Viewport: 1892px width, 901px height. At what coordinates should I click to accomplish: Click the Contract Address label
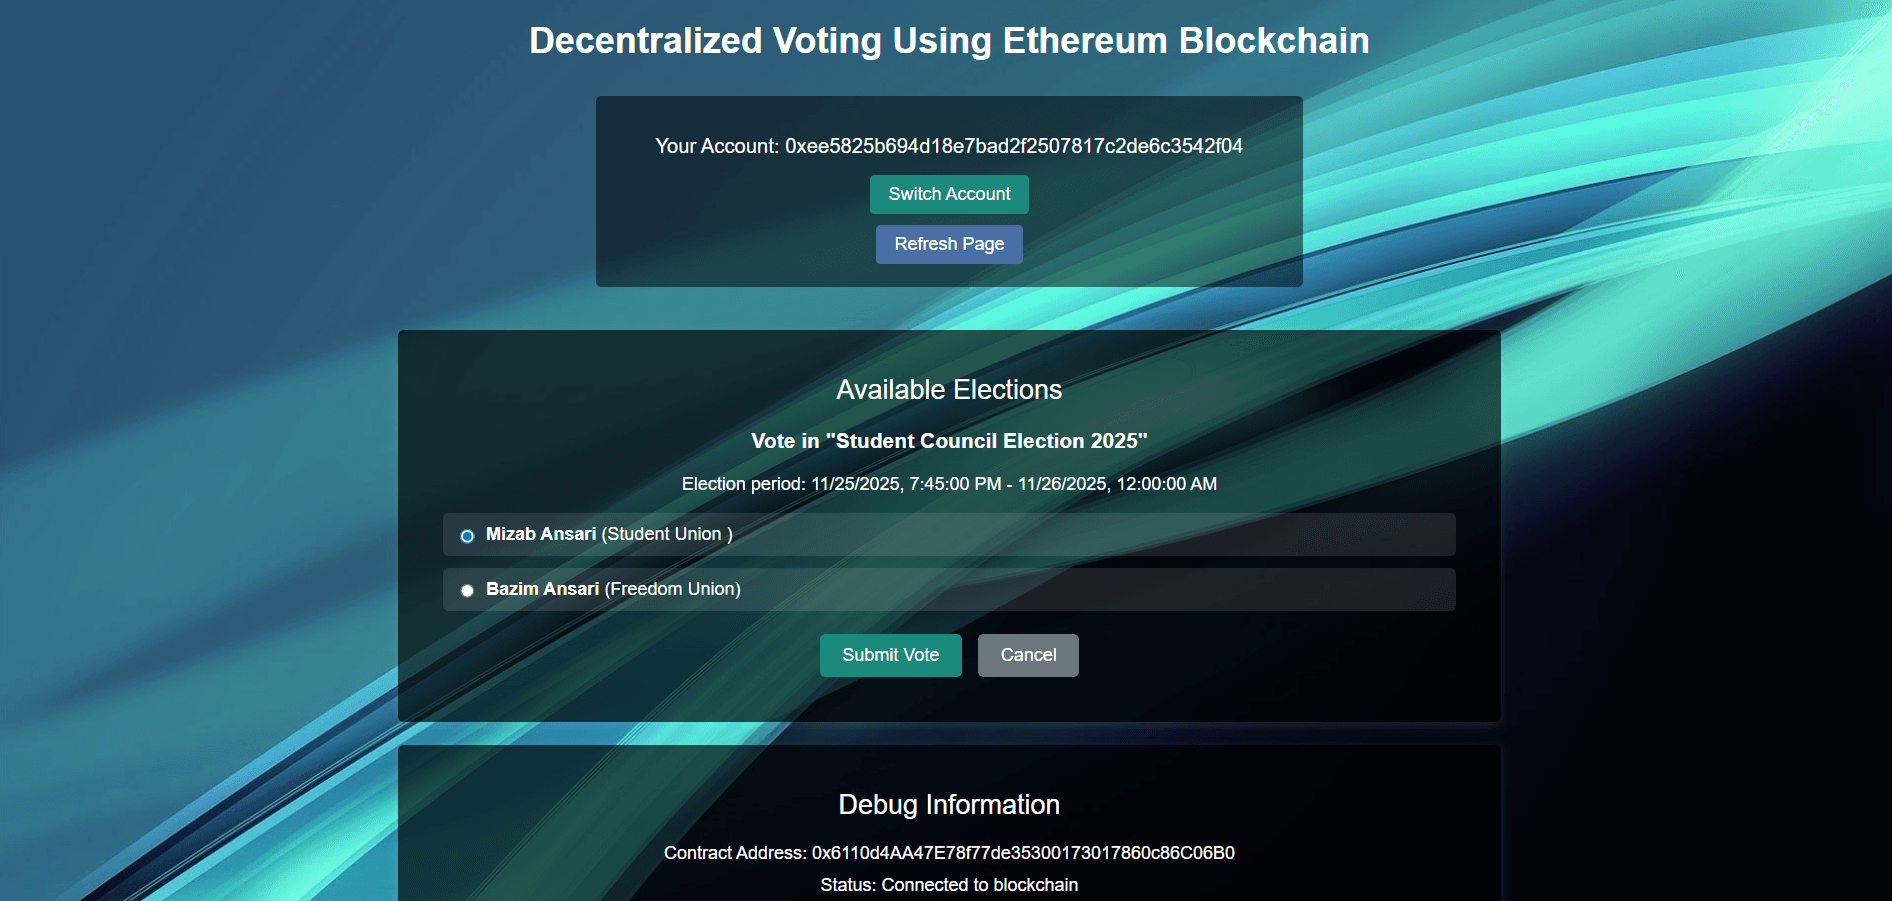(735, 853)
